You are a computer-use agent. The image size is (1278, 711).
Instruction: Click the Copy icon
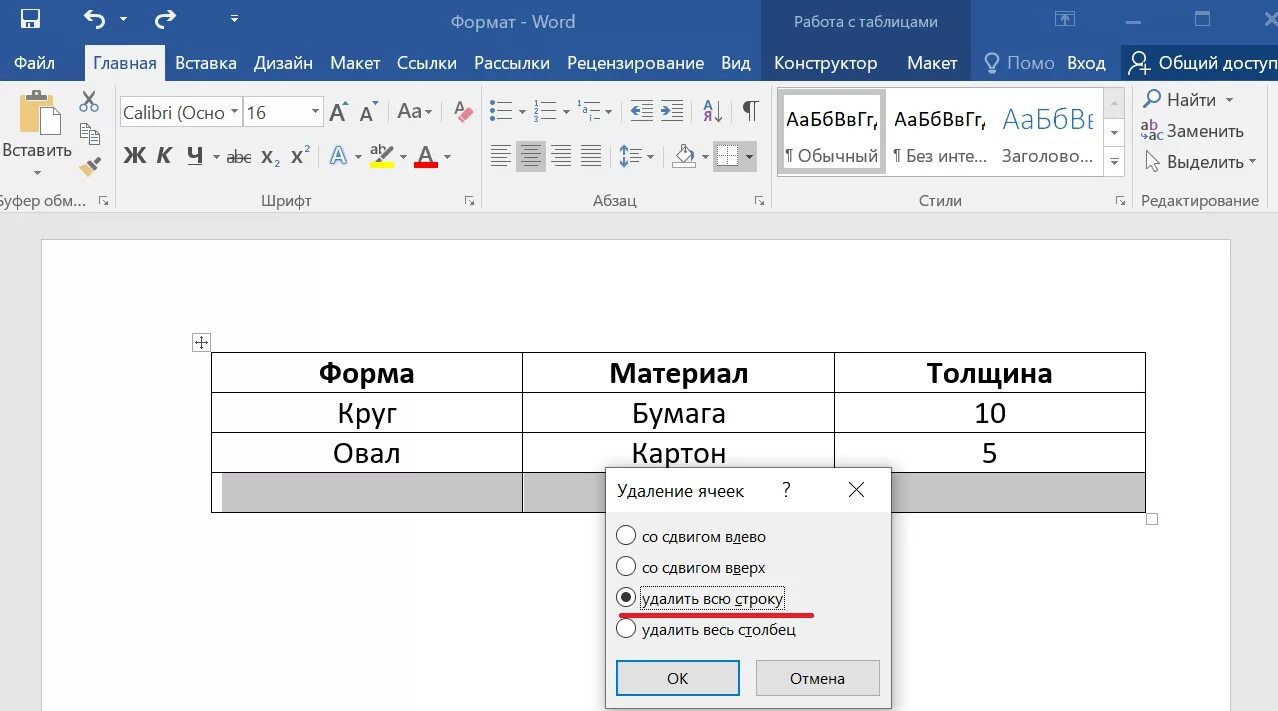pyautogui.click(x=90, y=133)
